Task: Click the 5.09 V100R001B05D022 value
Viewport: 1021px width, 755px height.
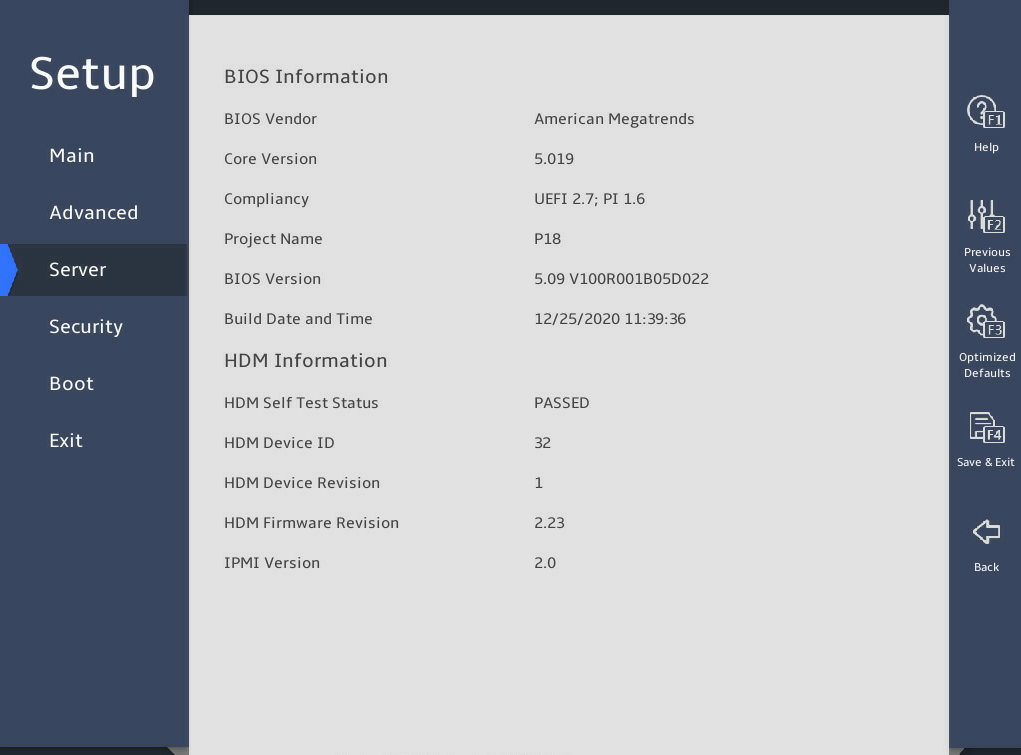Action: click(x=621, y=279)
